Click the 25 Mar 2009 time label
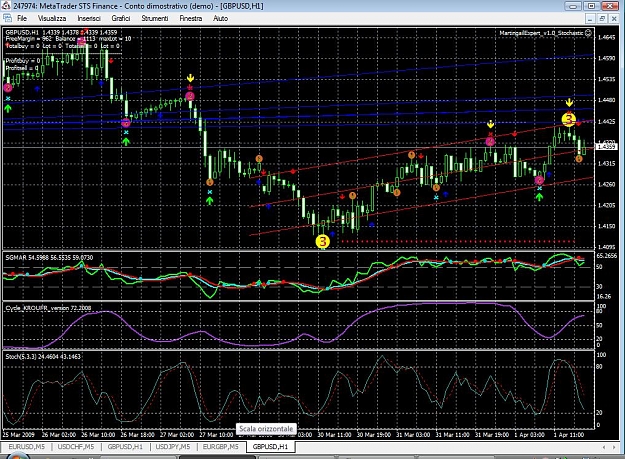The image size is (625, 459). [19, 434]
